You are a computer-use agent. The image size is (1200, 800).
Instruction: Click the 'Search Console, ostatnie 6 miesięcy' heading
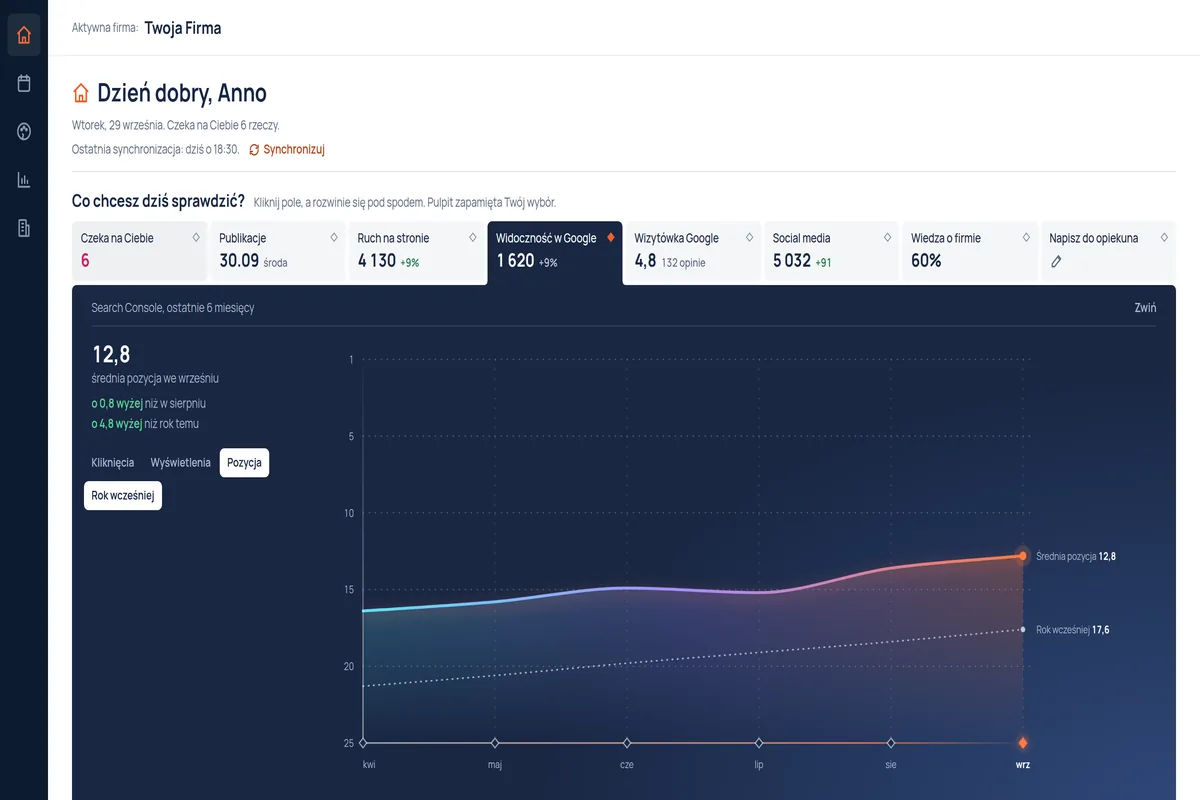pyautogui.click(x=173, y=308)
